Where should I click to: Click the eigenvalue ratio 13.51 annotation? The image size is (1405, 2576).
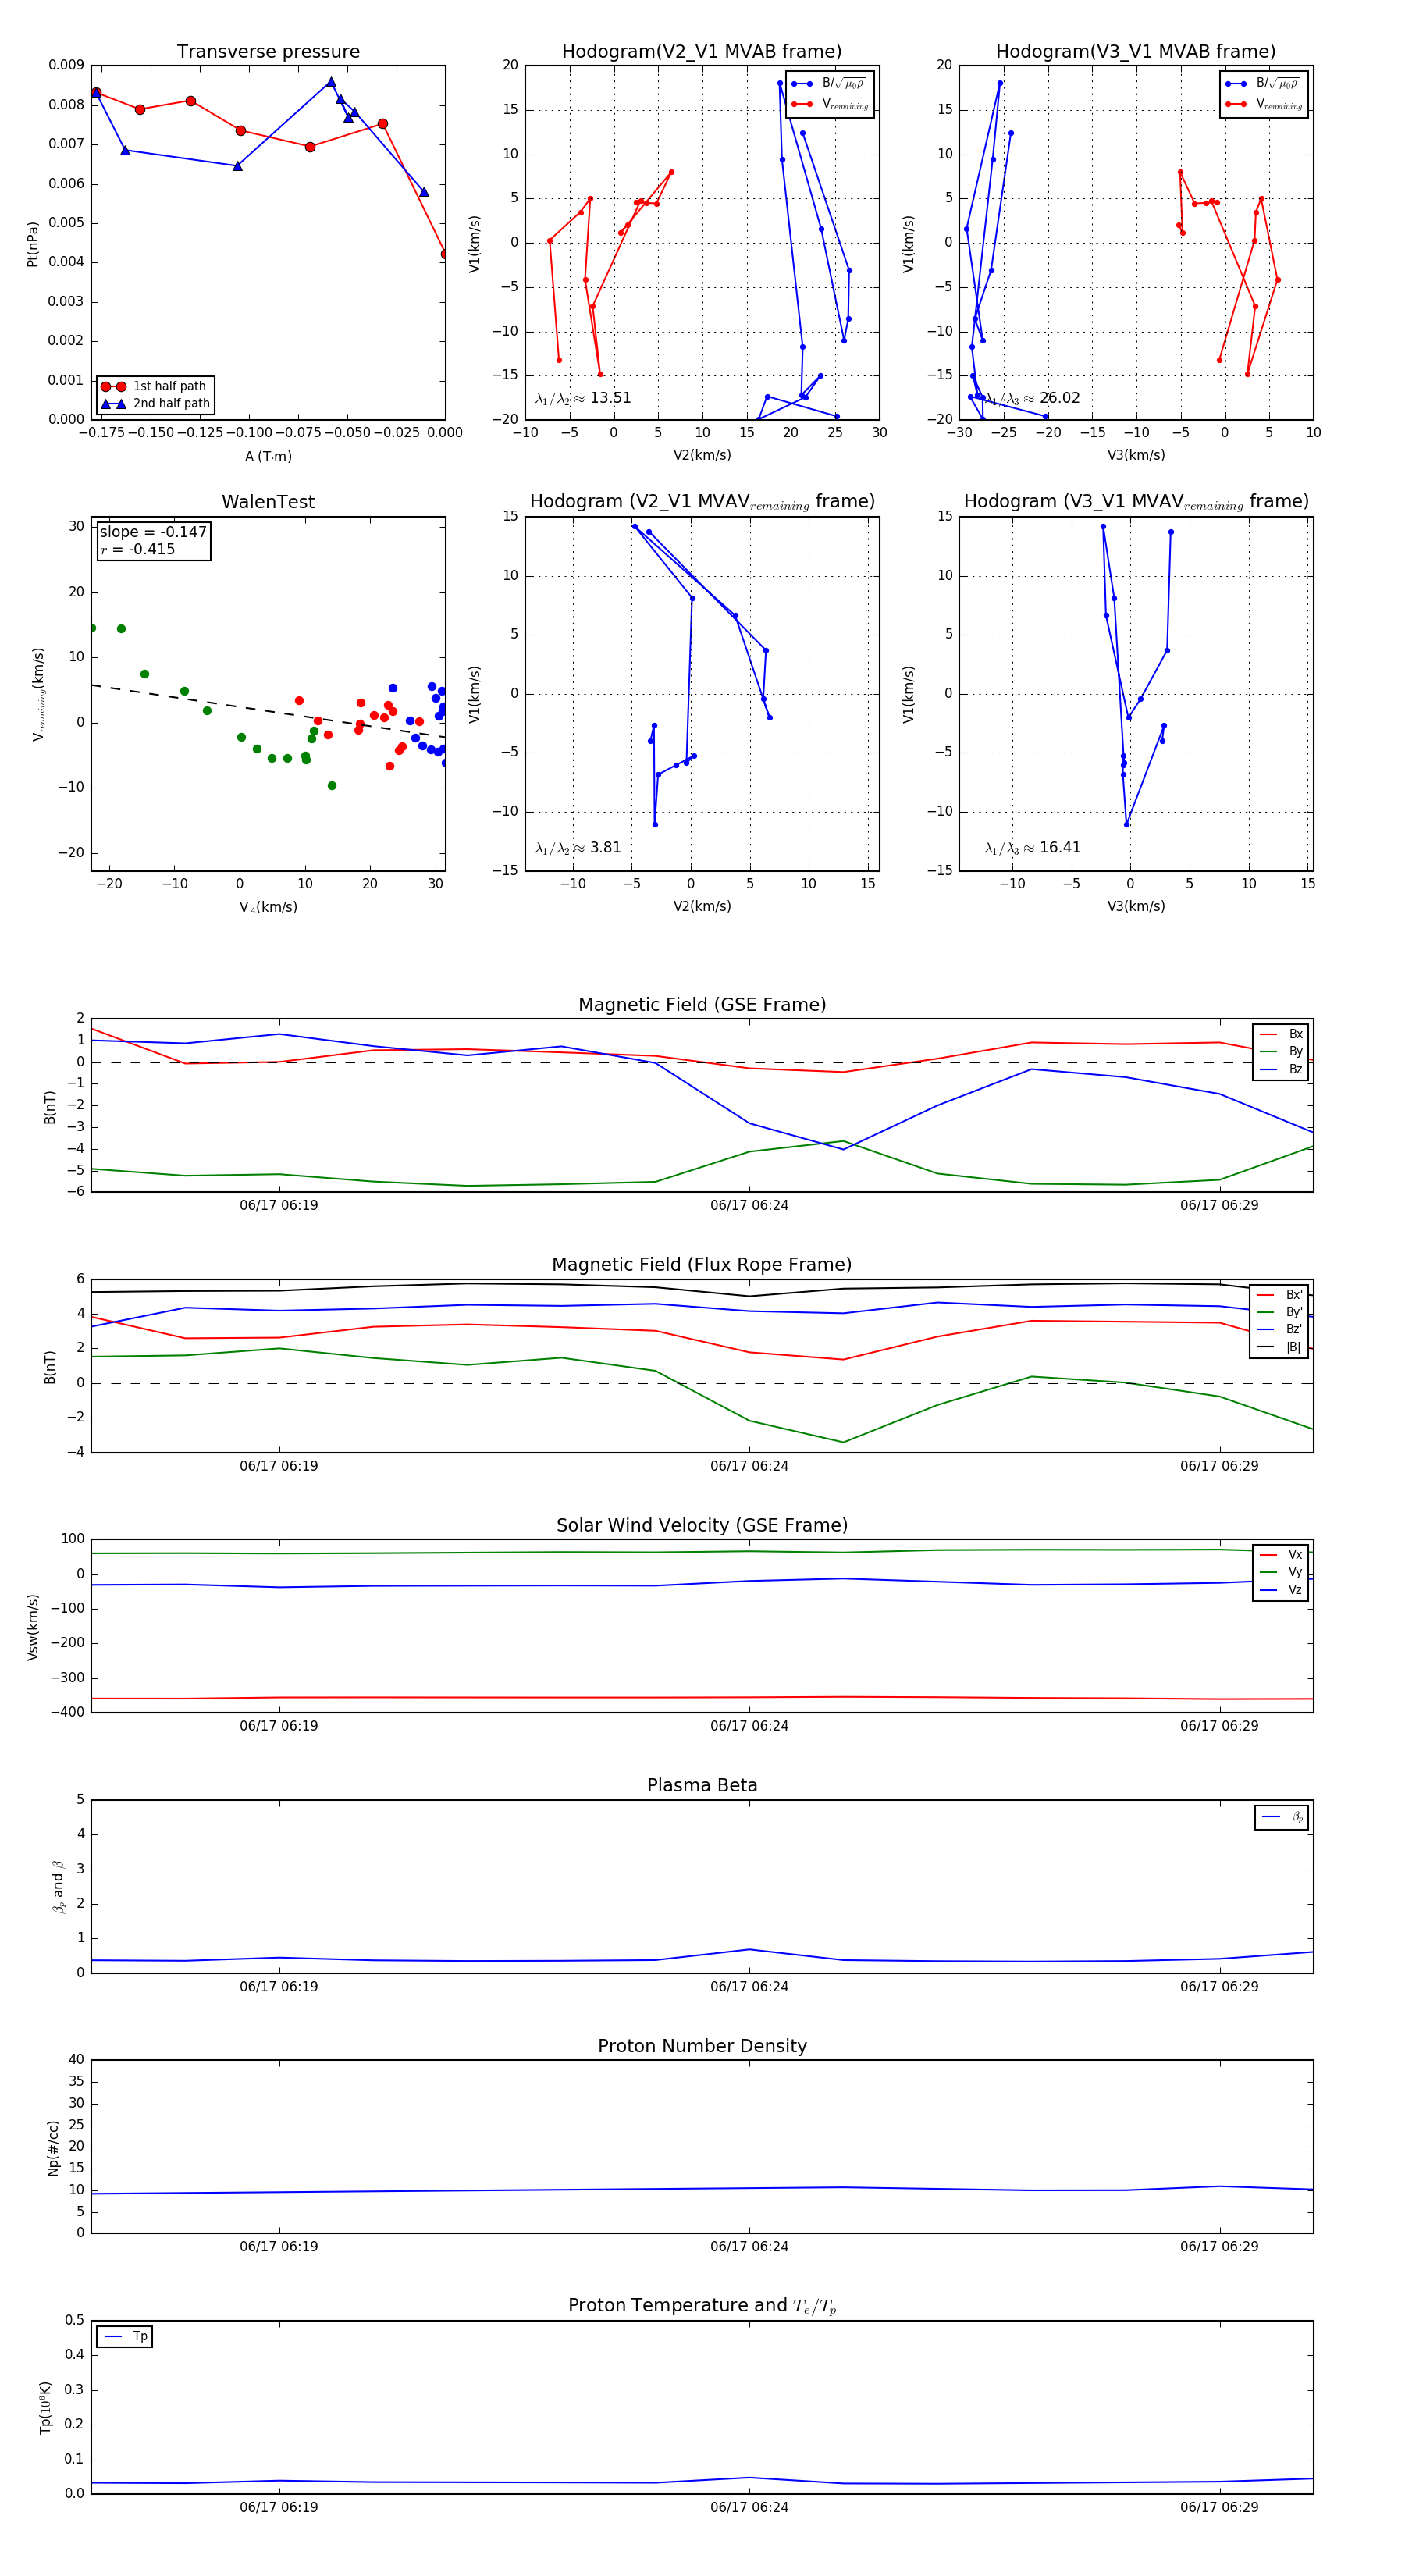click(583, 398)
